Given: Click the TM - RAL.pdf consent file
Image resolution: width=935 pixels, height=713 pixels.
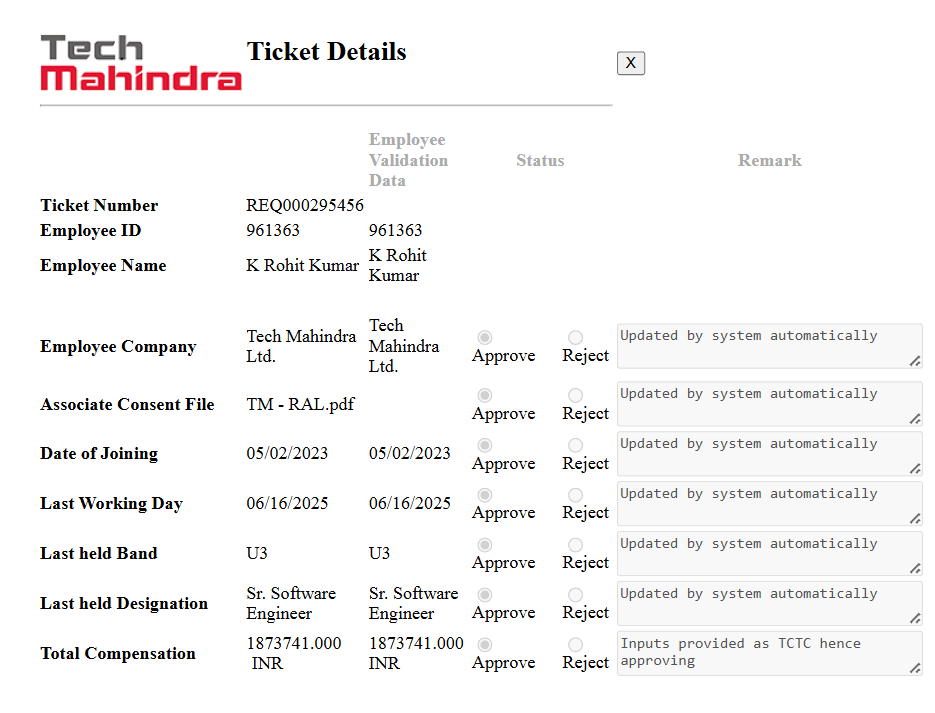Looking at the screenshot, I should [x=300, y=404].
